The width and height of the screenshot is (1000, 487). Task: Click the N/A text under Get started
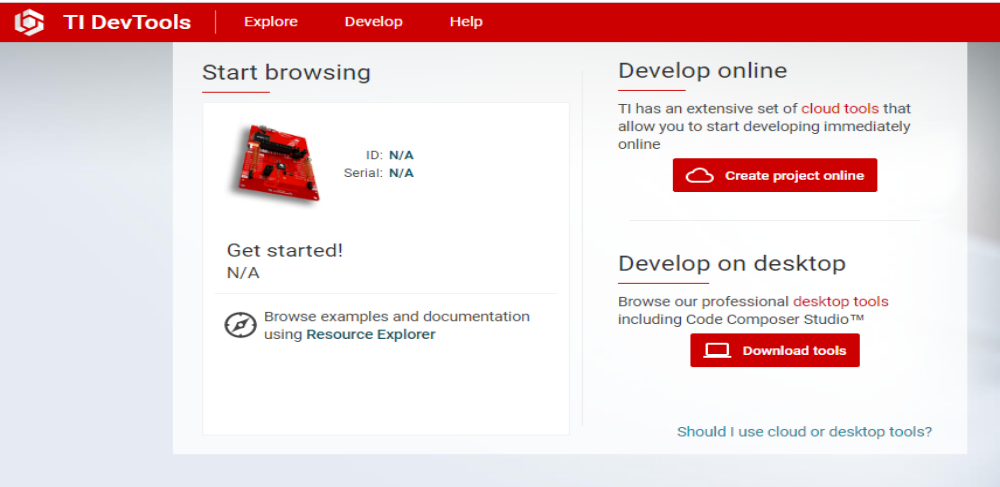(244, 273)
